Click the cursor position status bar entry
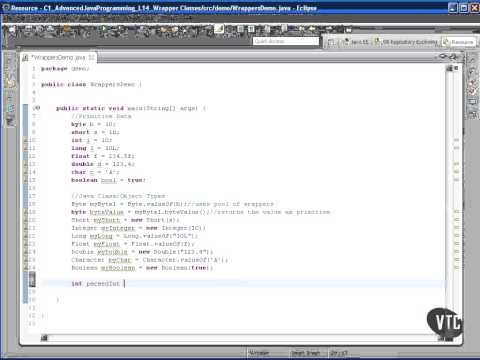The width and height of the screenshot is (480, 360). (x=339, y=353)
